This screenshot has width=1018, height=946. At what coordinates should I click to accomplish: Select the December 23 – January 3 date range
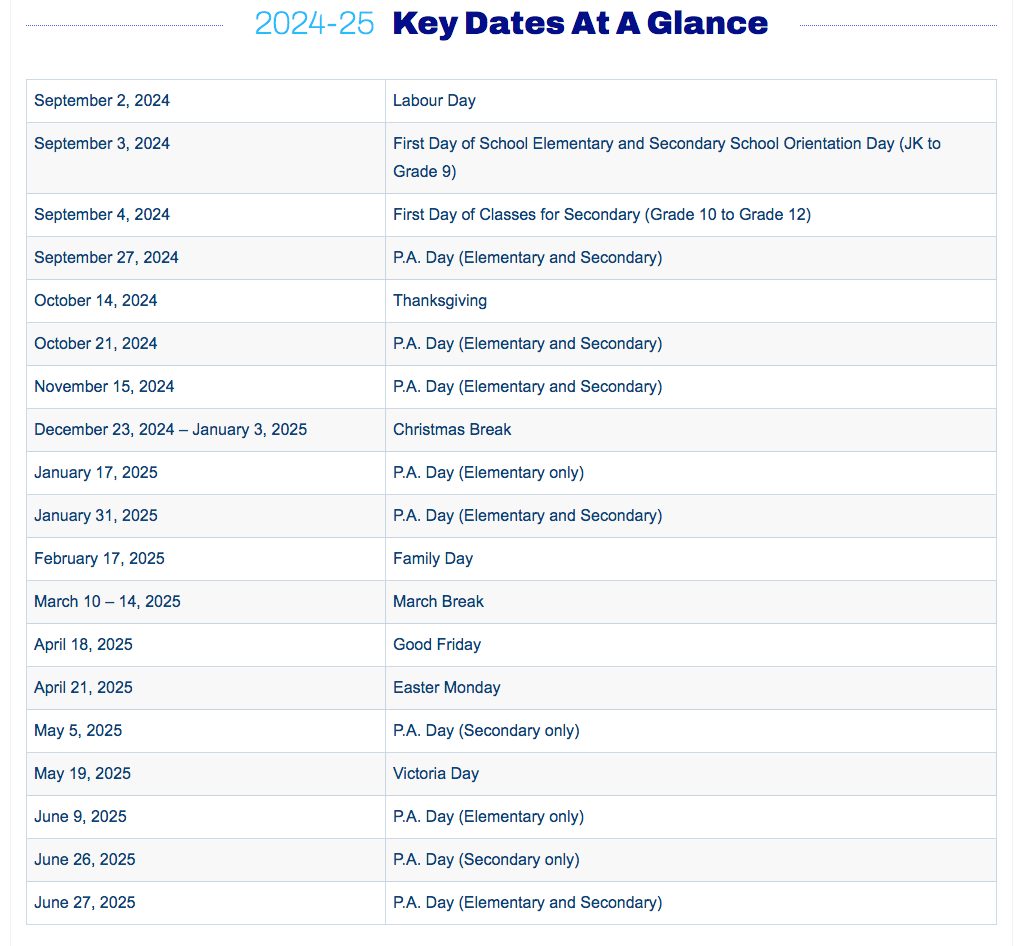click(x=170, y=430)
